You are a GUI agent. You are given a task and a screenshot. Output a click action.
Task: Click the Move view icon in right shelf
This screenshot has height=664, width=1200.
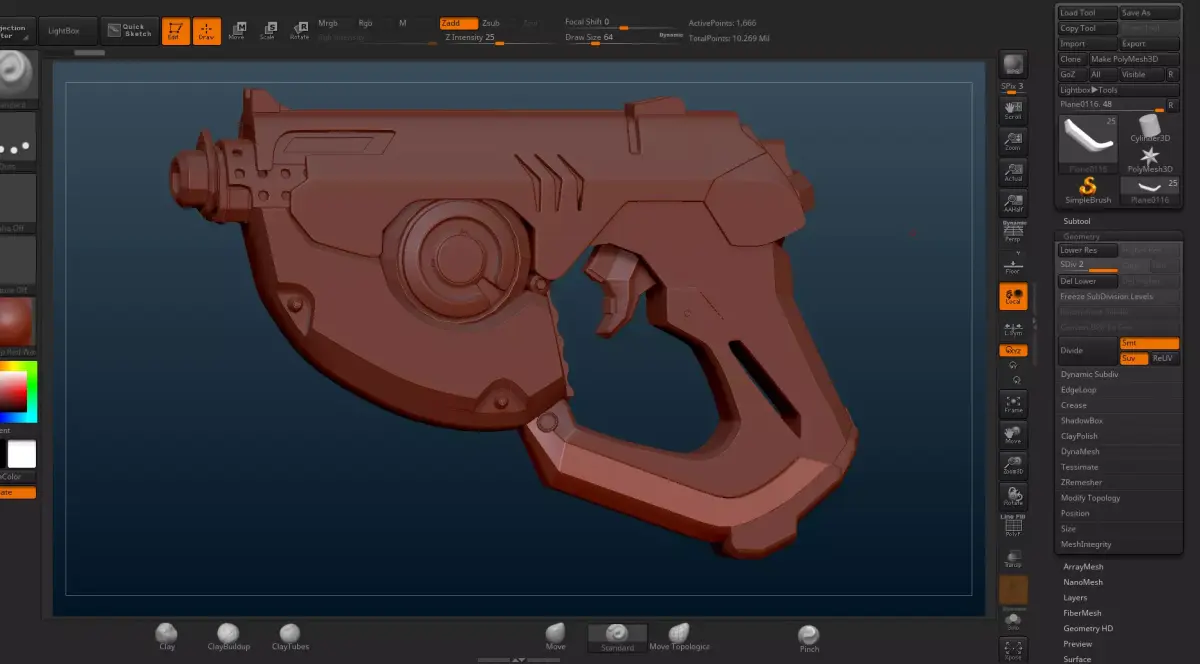coord(1013,435)
